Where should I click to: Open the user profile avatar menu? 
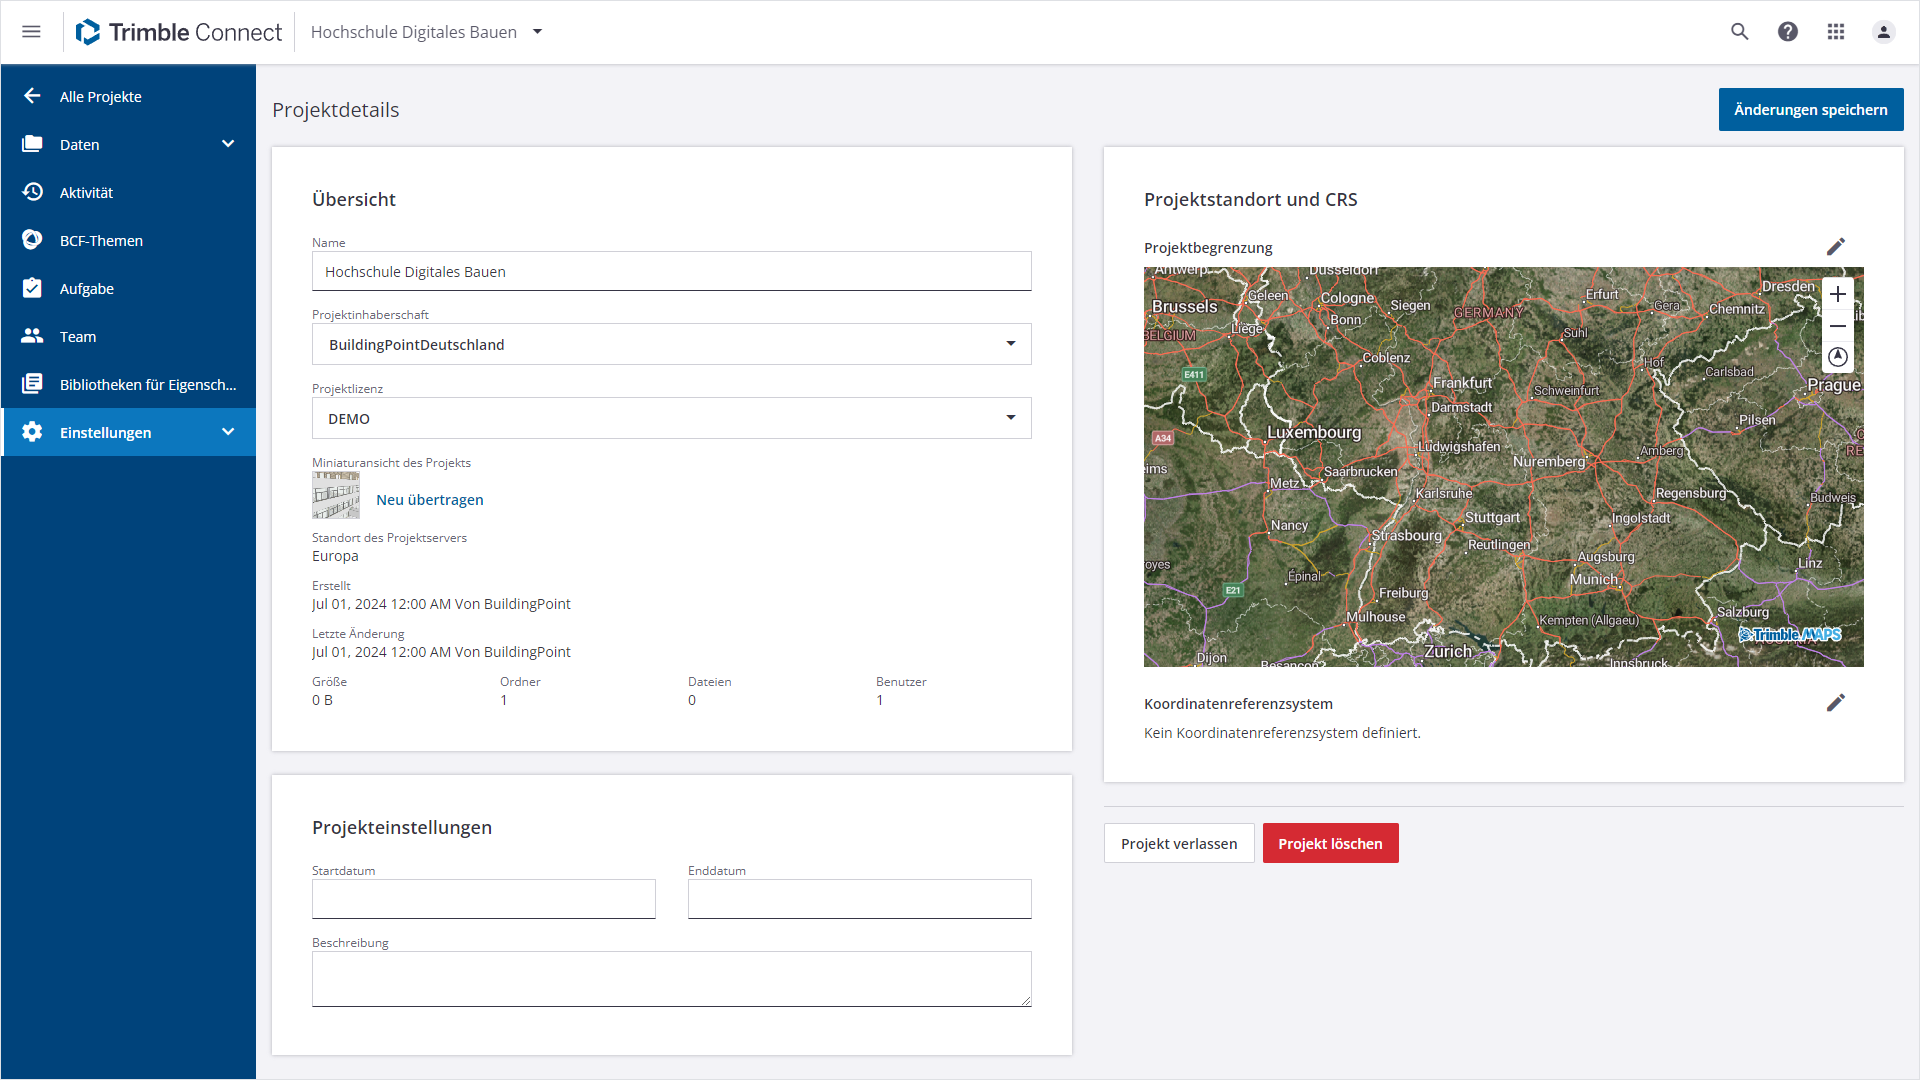pos(1884,32)
